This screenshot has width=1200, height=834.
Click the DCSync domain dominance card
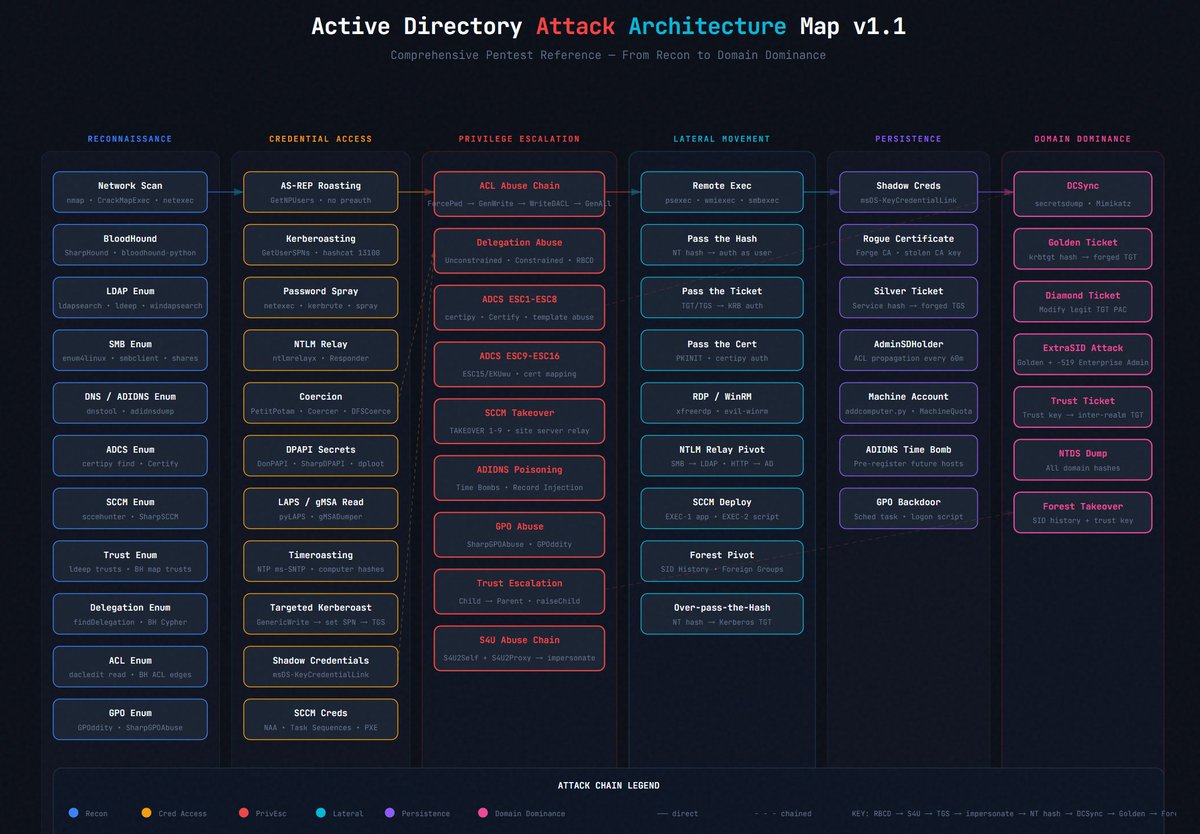click(x=1082, y=192)
